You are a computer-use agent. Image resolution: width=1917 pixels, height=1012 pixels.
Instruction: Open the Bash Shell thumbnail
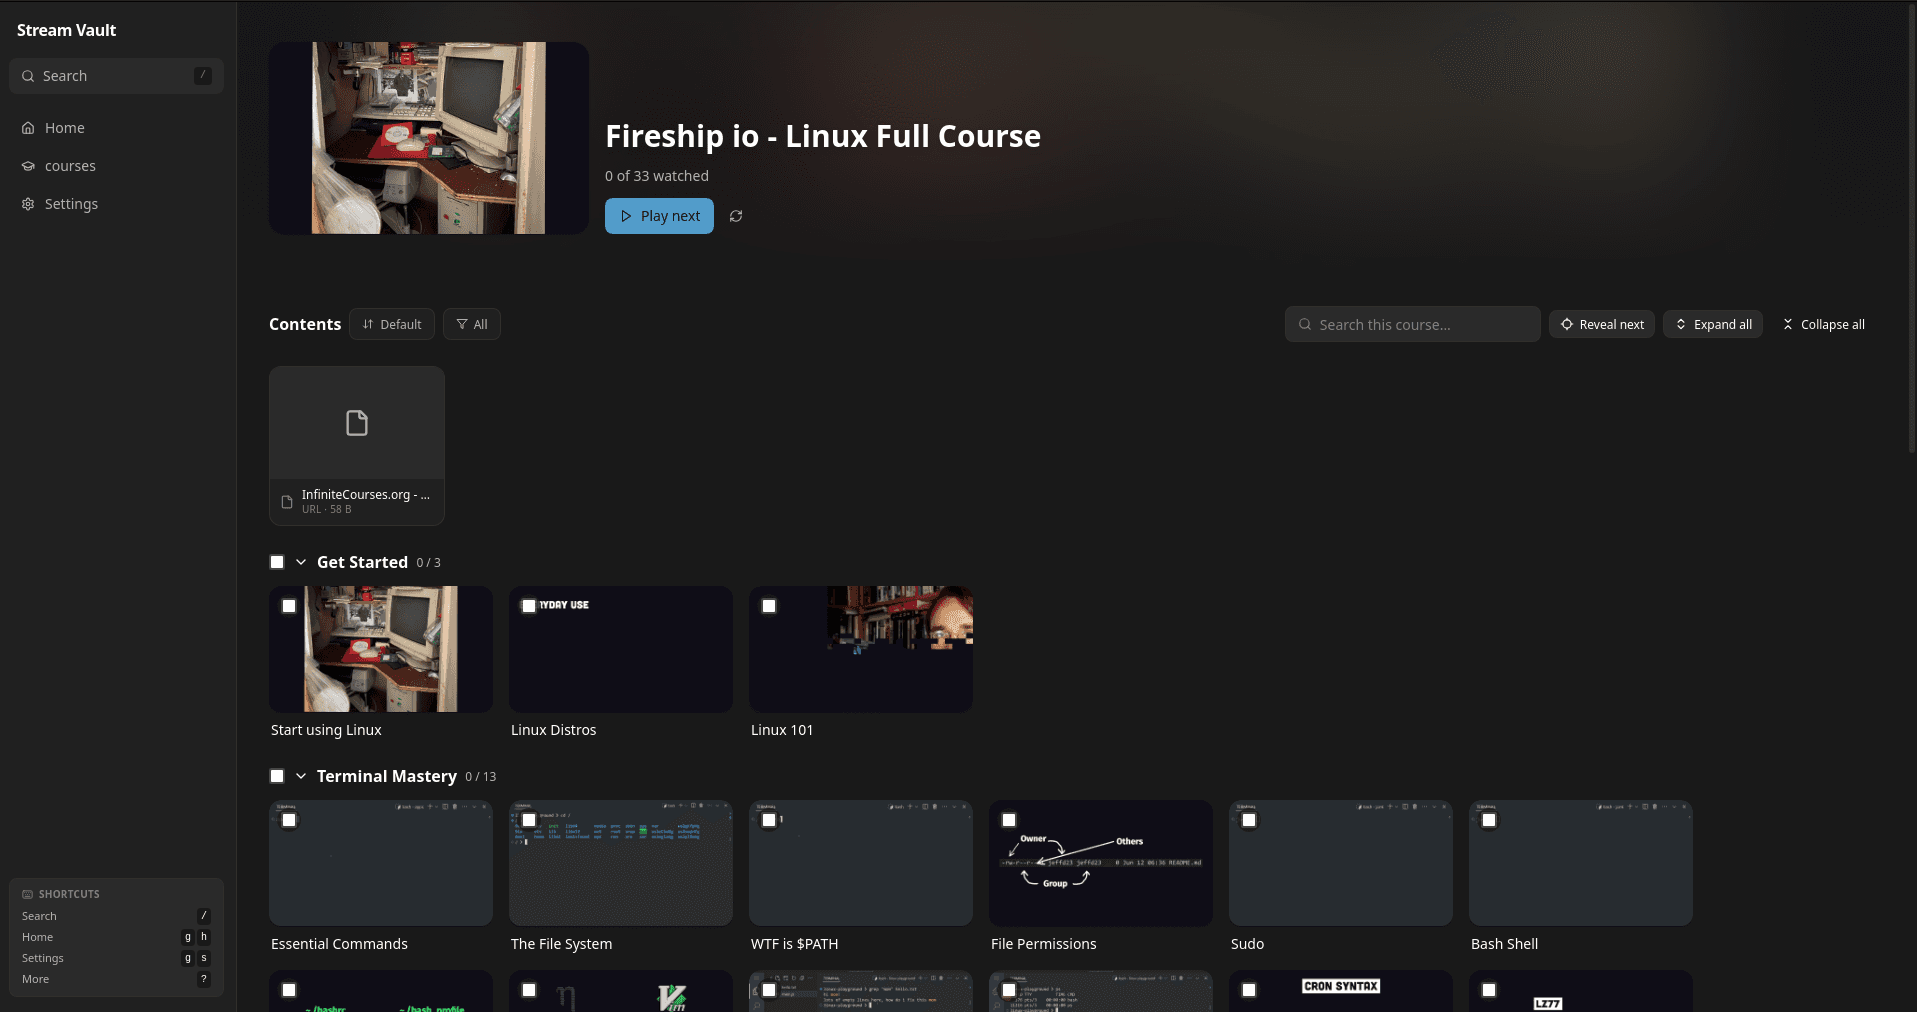[x=1581, y=863]
